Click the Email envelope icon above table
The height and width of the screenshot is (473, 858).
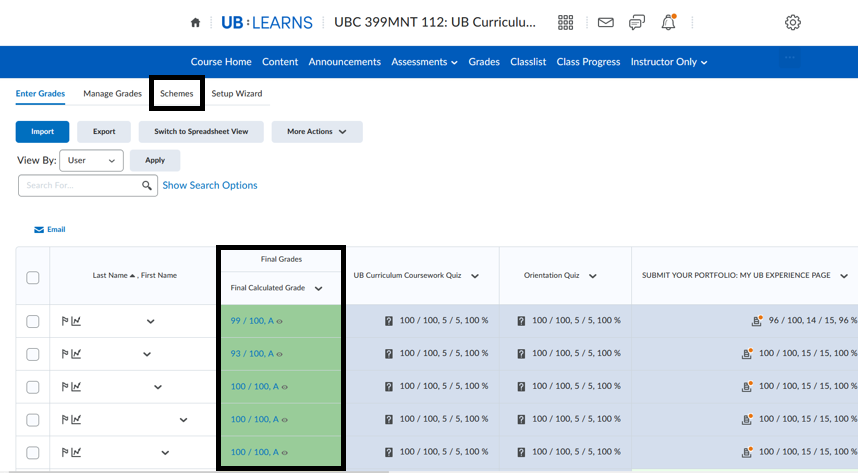[x=40, y=230]
